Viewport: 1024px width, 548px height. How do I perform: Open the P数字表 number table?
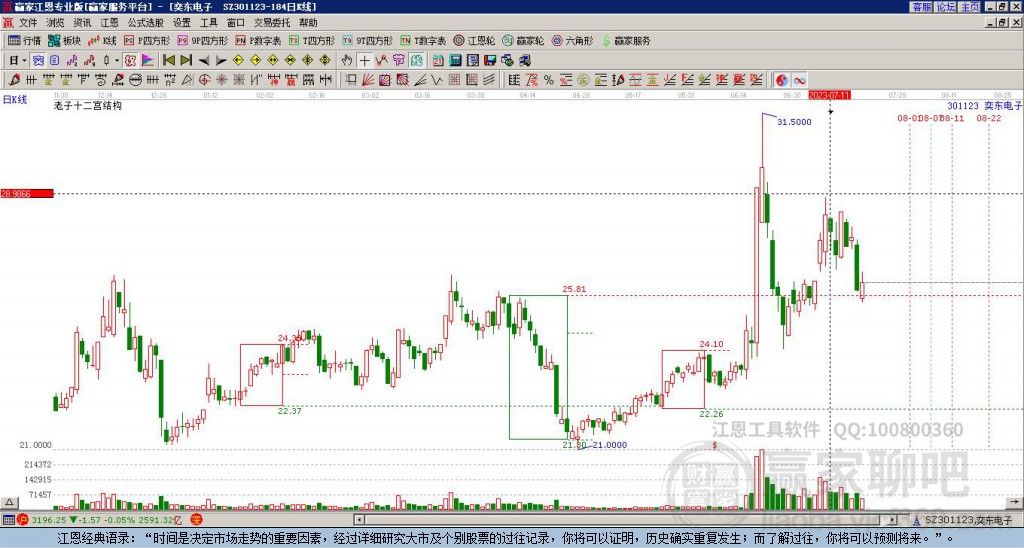258,40
